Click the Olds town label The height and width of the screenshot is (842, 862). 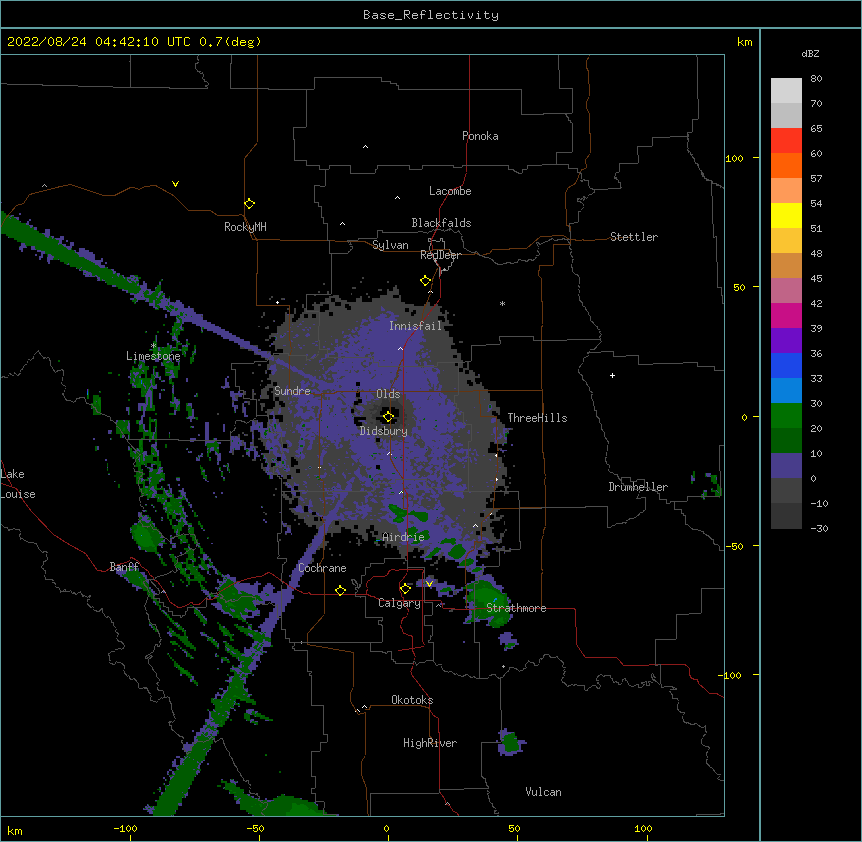(x=388, y=394)
